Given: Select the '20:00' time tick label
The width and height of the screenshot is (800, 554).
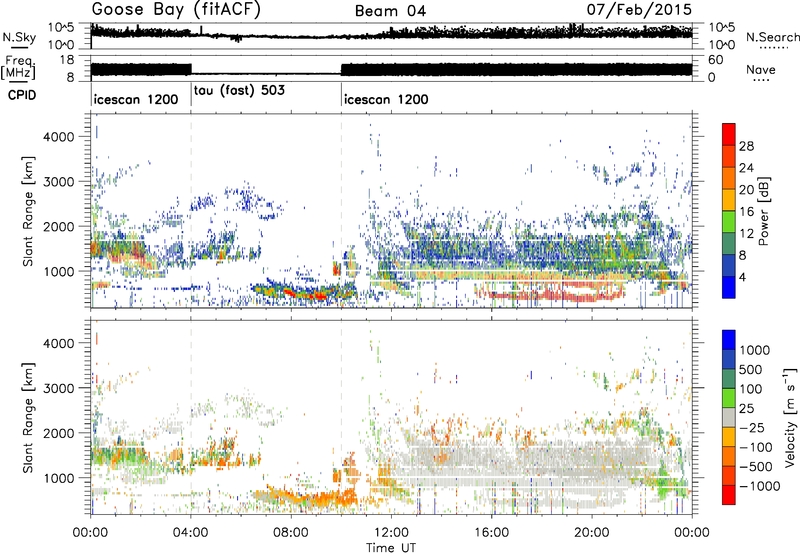Looking at the screenshot, I should tap(592, 533).
